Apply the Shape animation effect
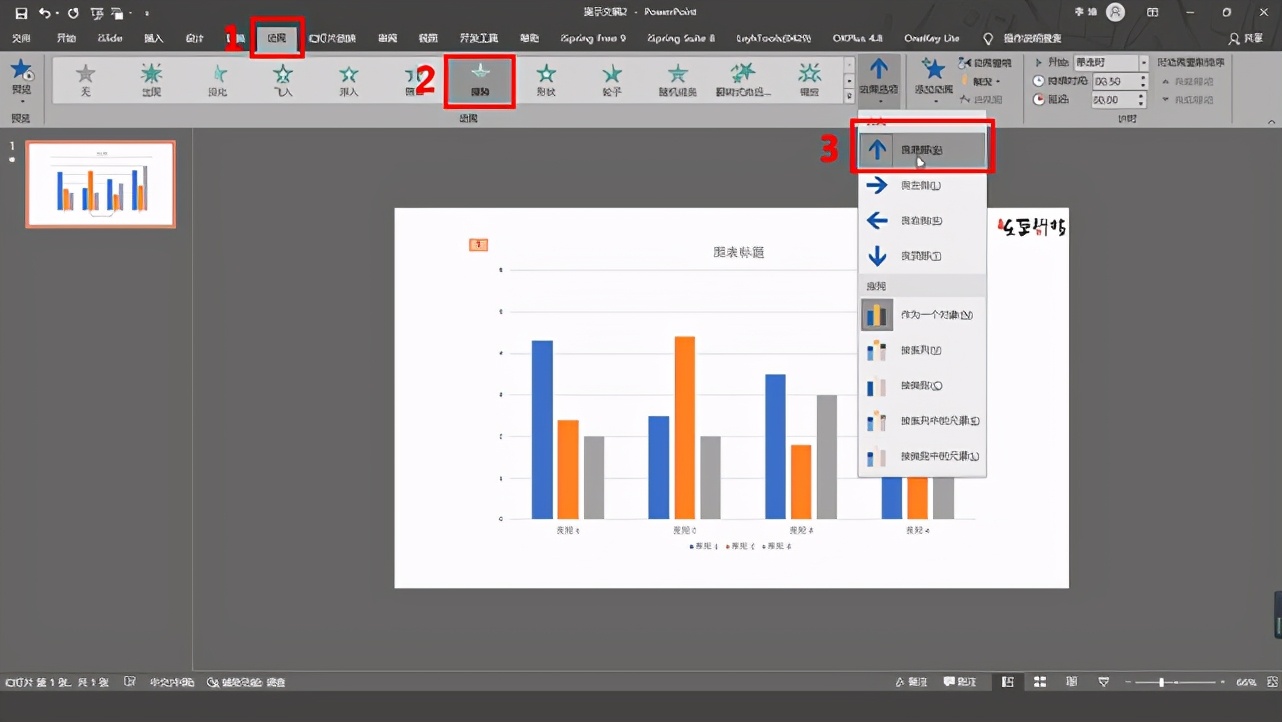1282x722 pixels. point(546,79)
